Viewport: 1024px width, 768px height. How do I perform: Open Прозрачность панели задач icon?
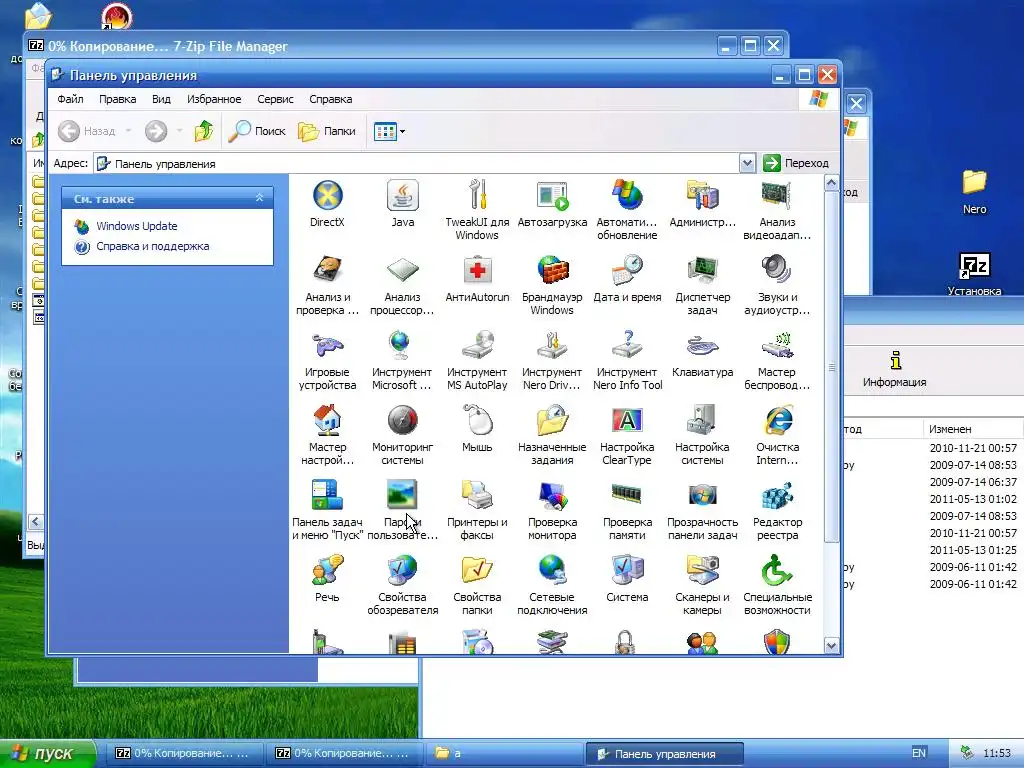(x=702, y=496)
